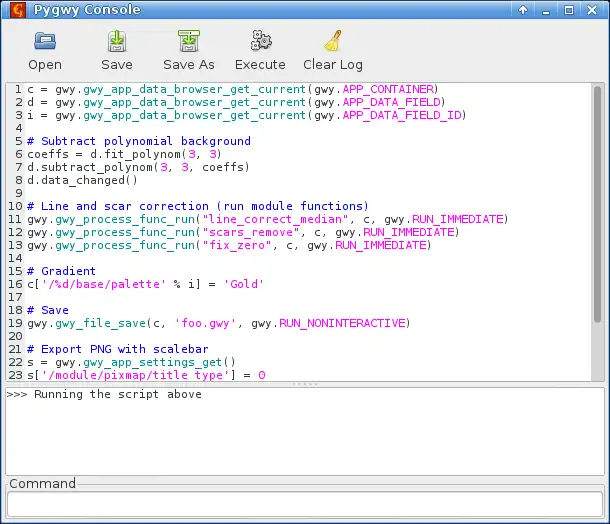Save the script using Save icon
610x524 pixels.
point(117,41)
